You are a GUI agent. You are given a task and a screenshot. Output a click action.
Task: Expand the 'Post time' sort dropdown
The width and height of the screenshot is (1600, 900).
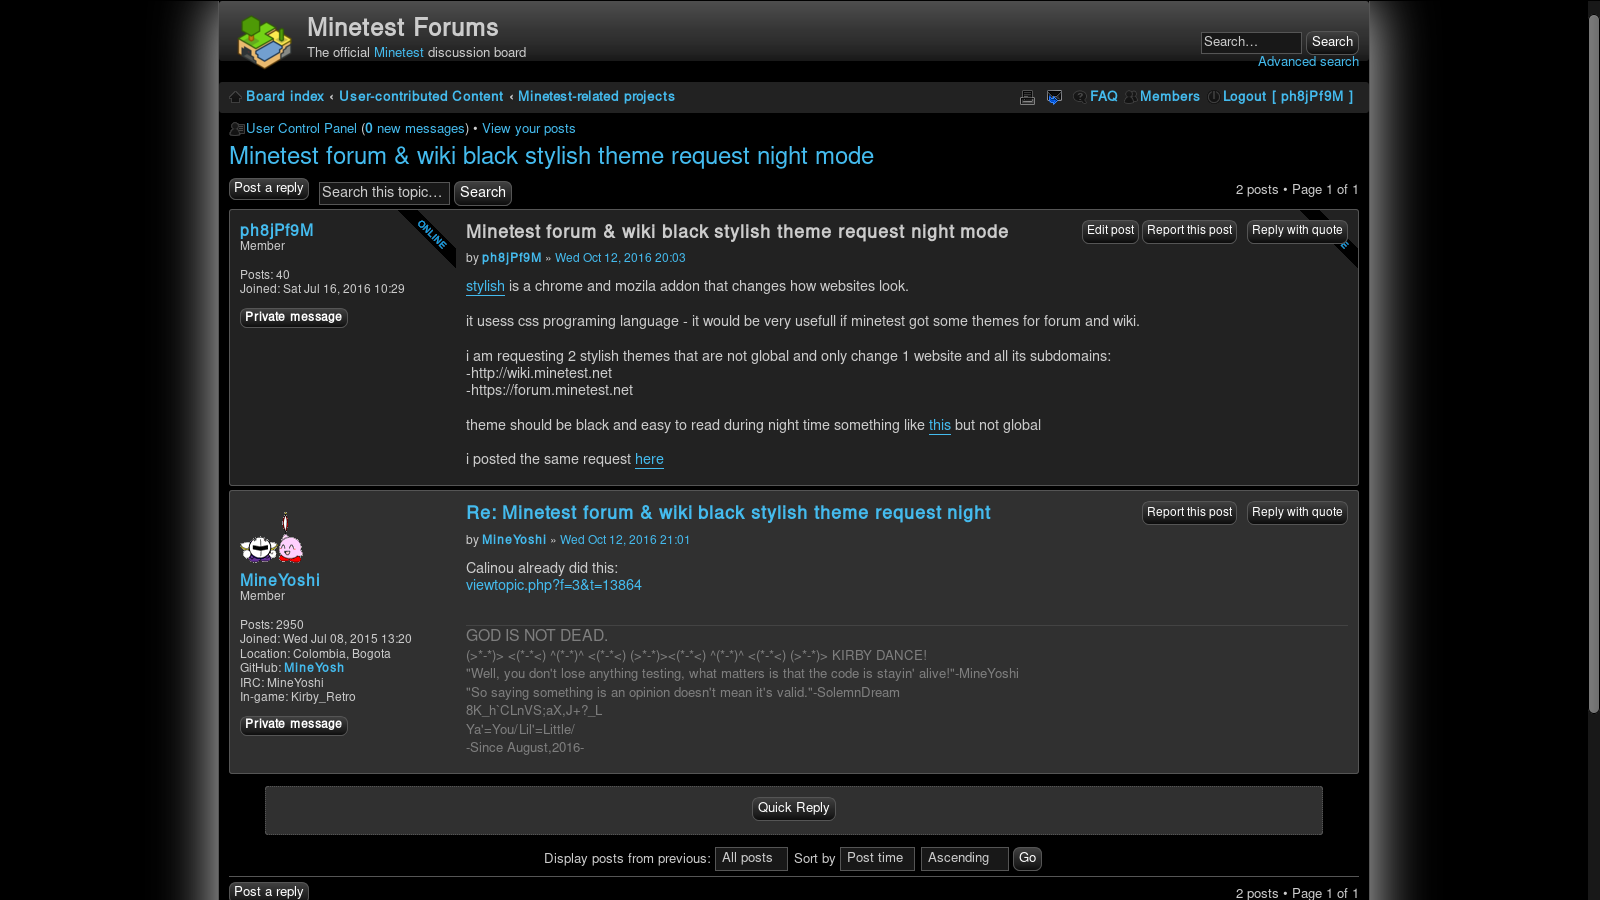(x=876, y=859)
